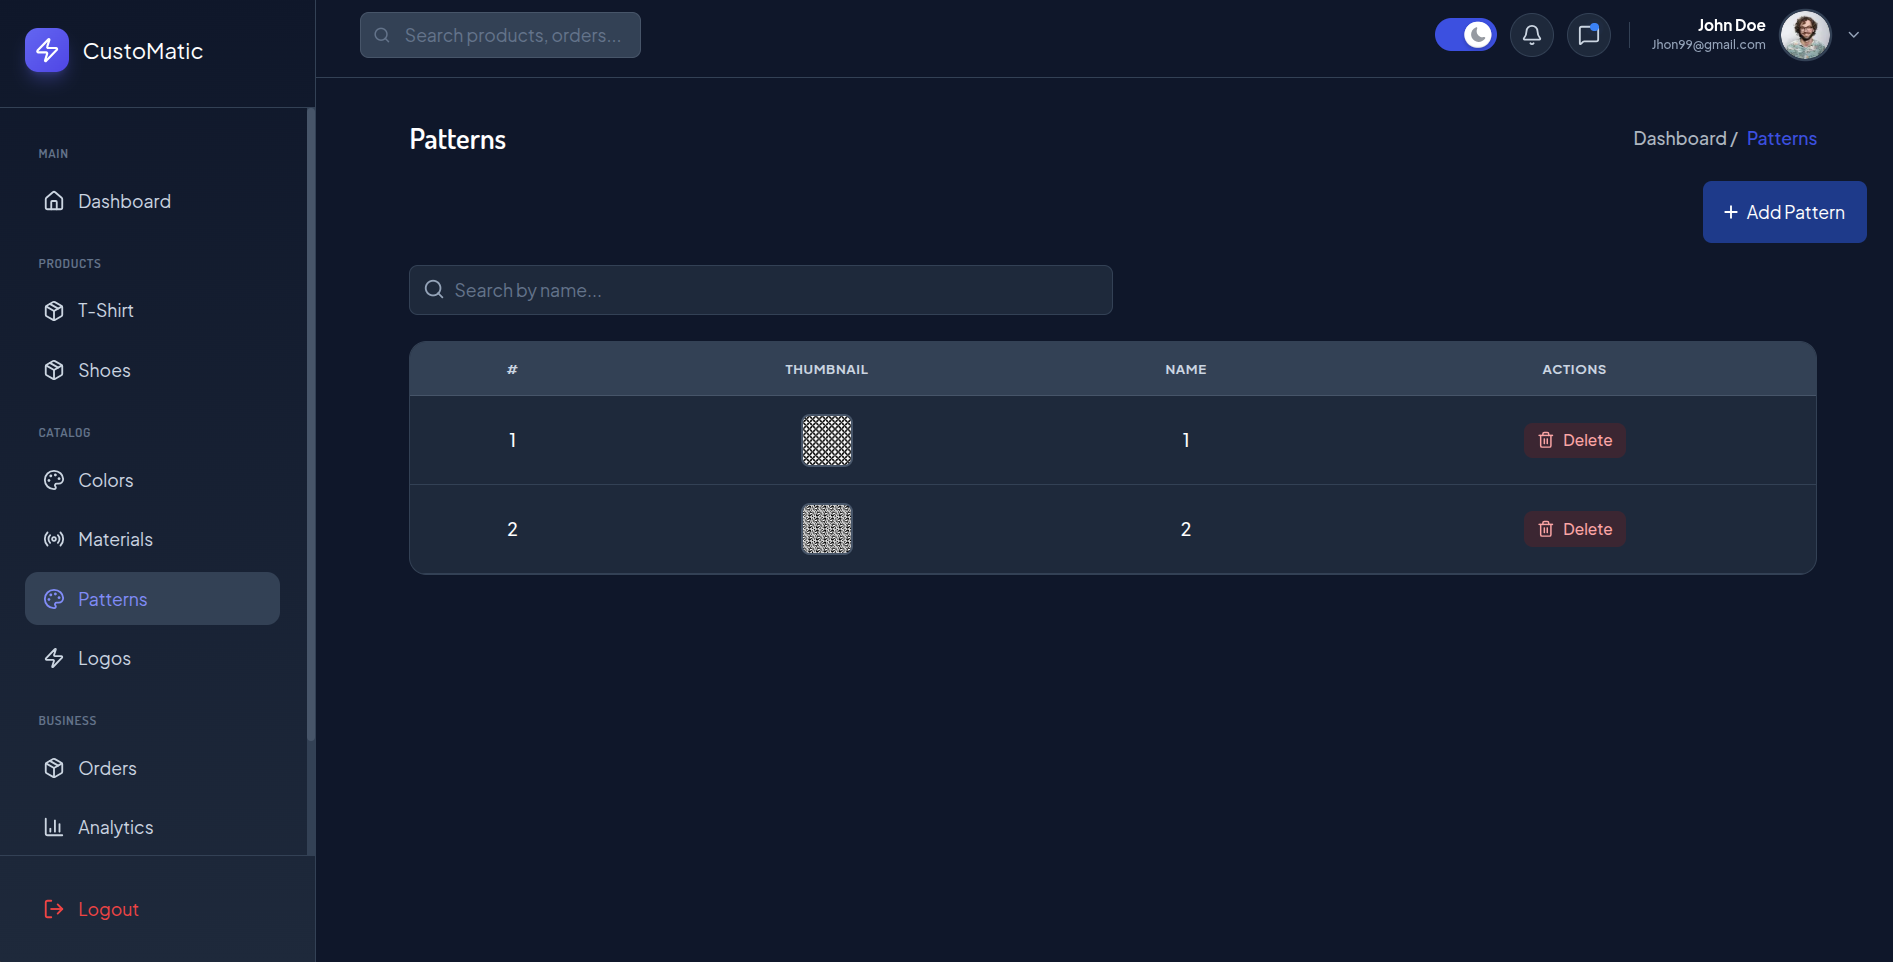Open the thumbnail of pattern 1
The height and width of the screenshot is (962, 1893).
pos(827,440)
